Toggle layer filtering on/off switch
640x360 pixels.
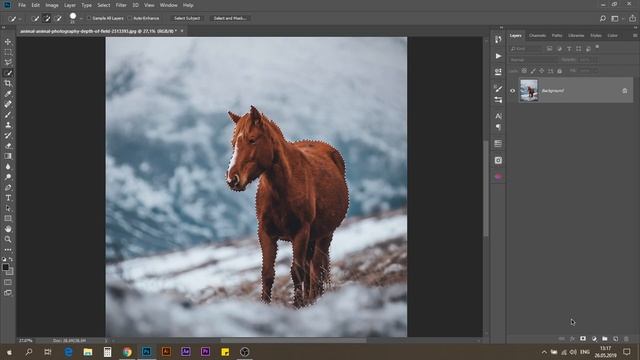(597, 47)
